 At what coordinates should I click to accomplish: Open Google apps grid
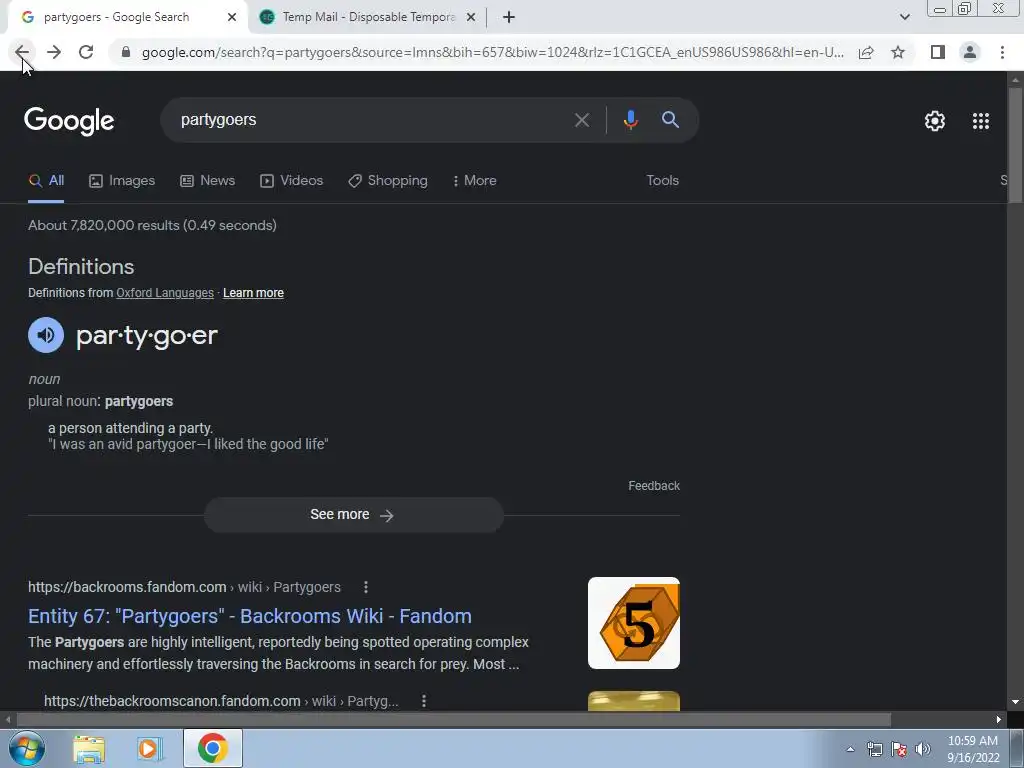[x=980, y=121]
